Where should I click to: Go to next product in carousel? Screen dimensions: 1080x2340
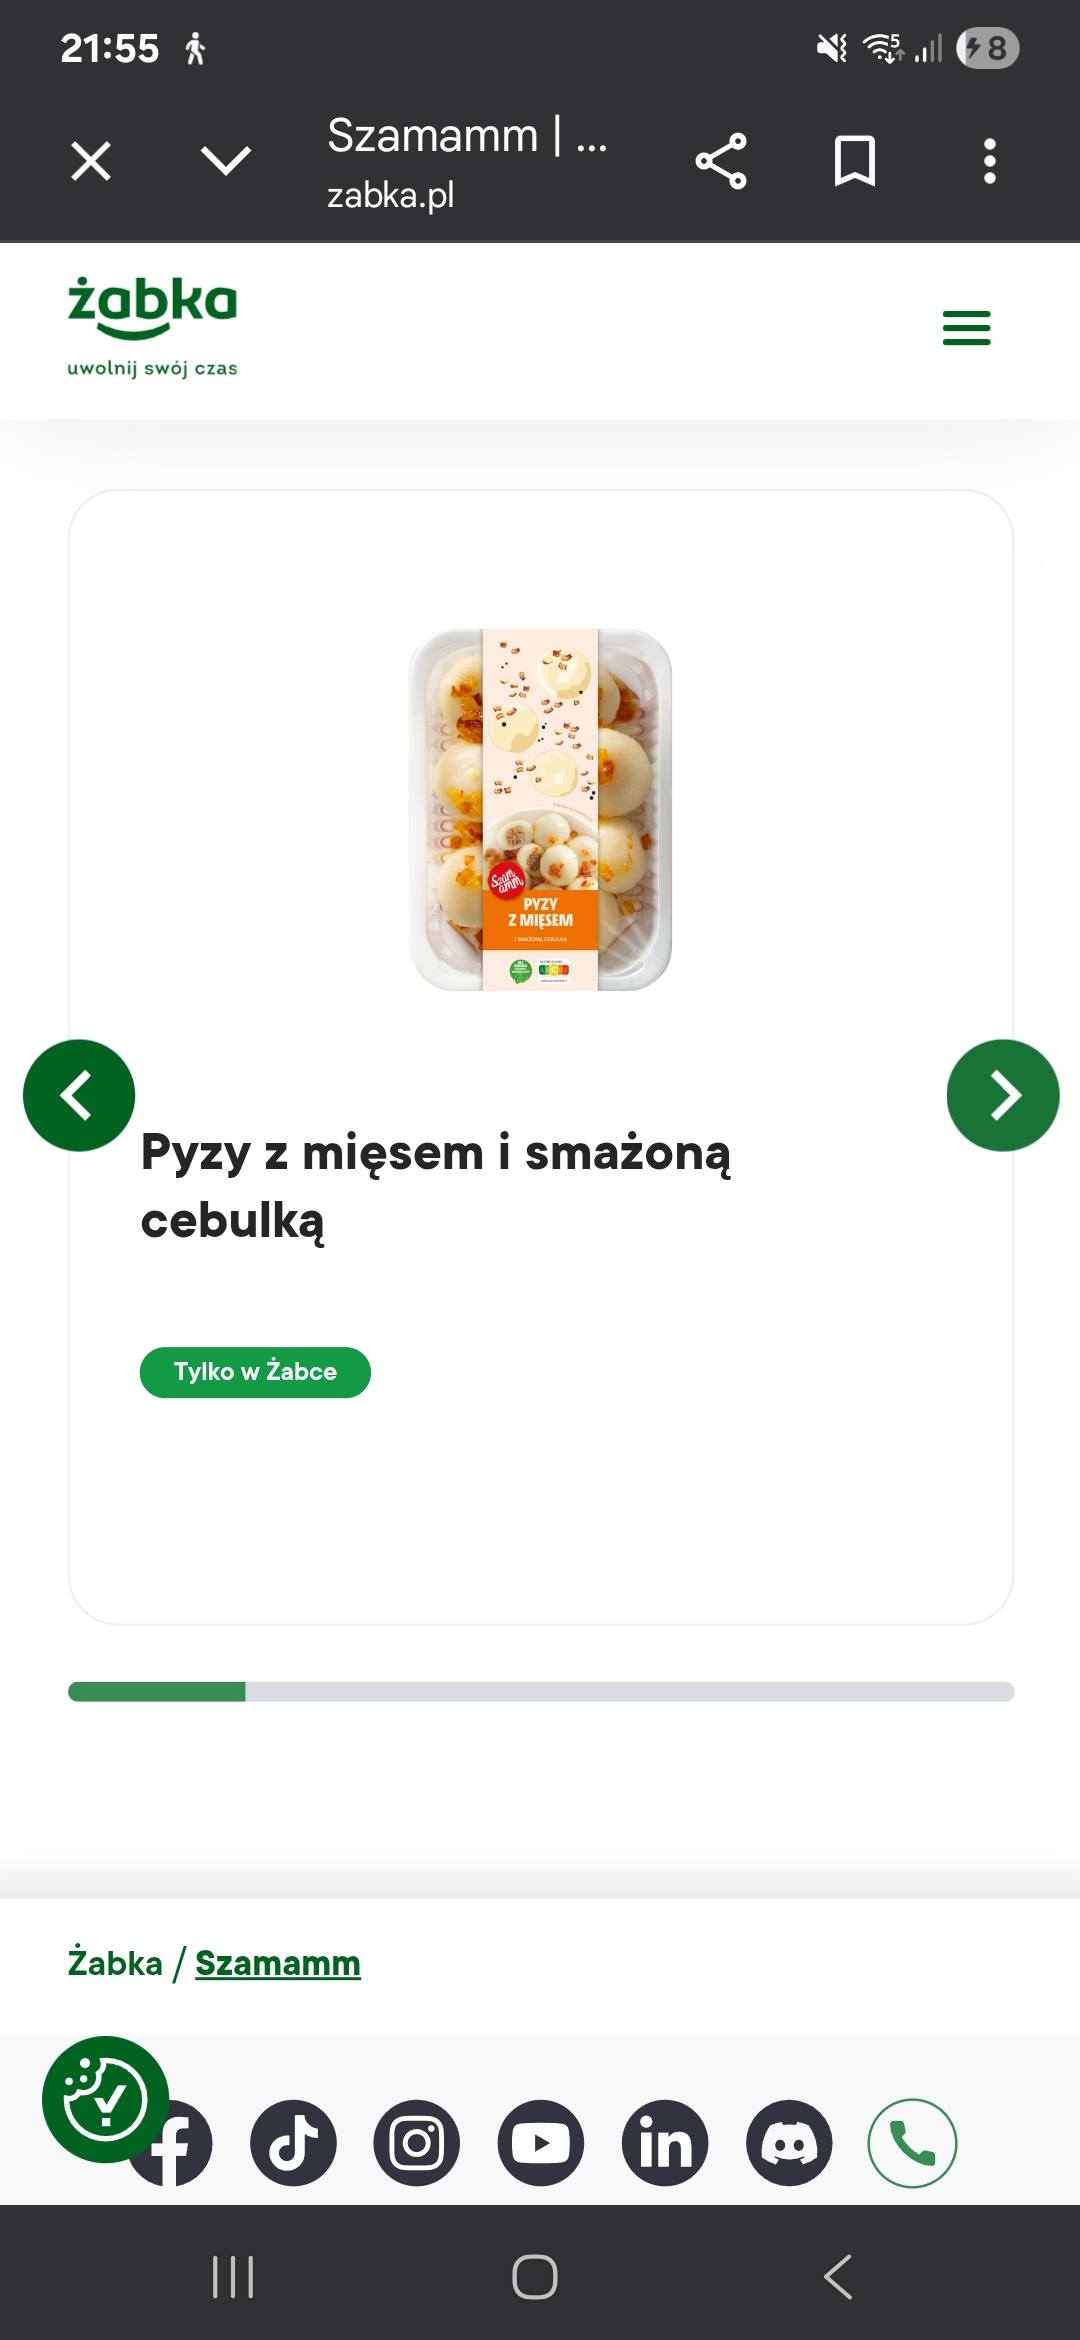click(1002, 1095)
